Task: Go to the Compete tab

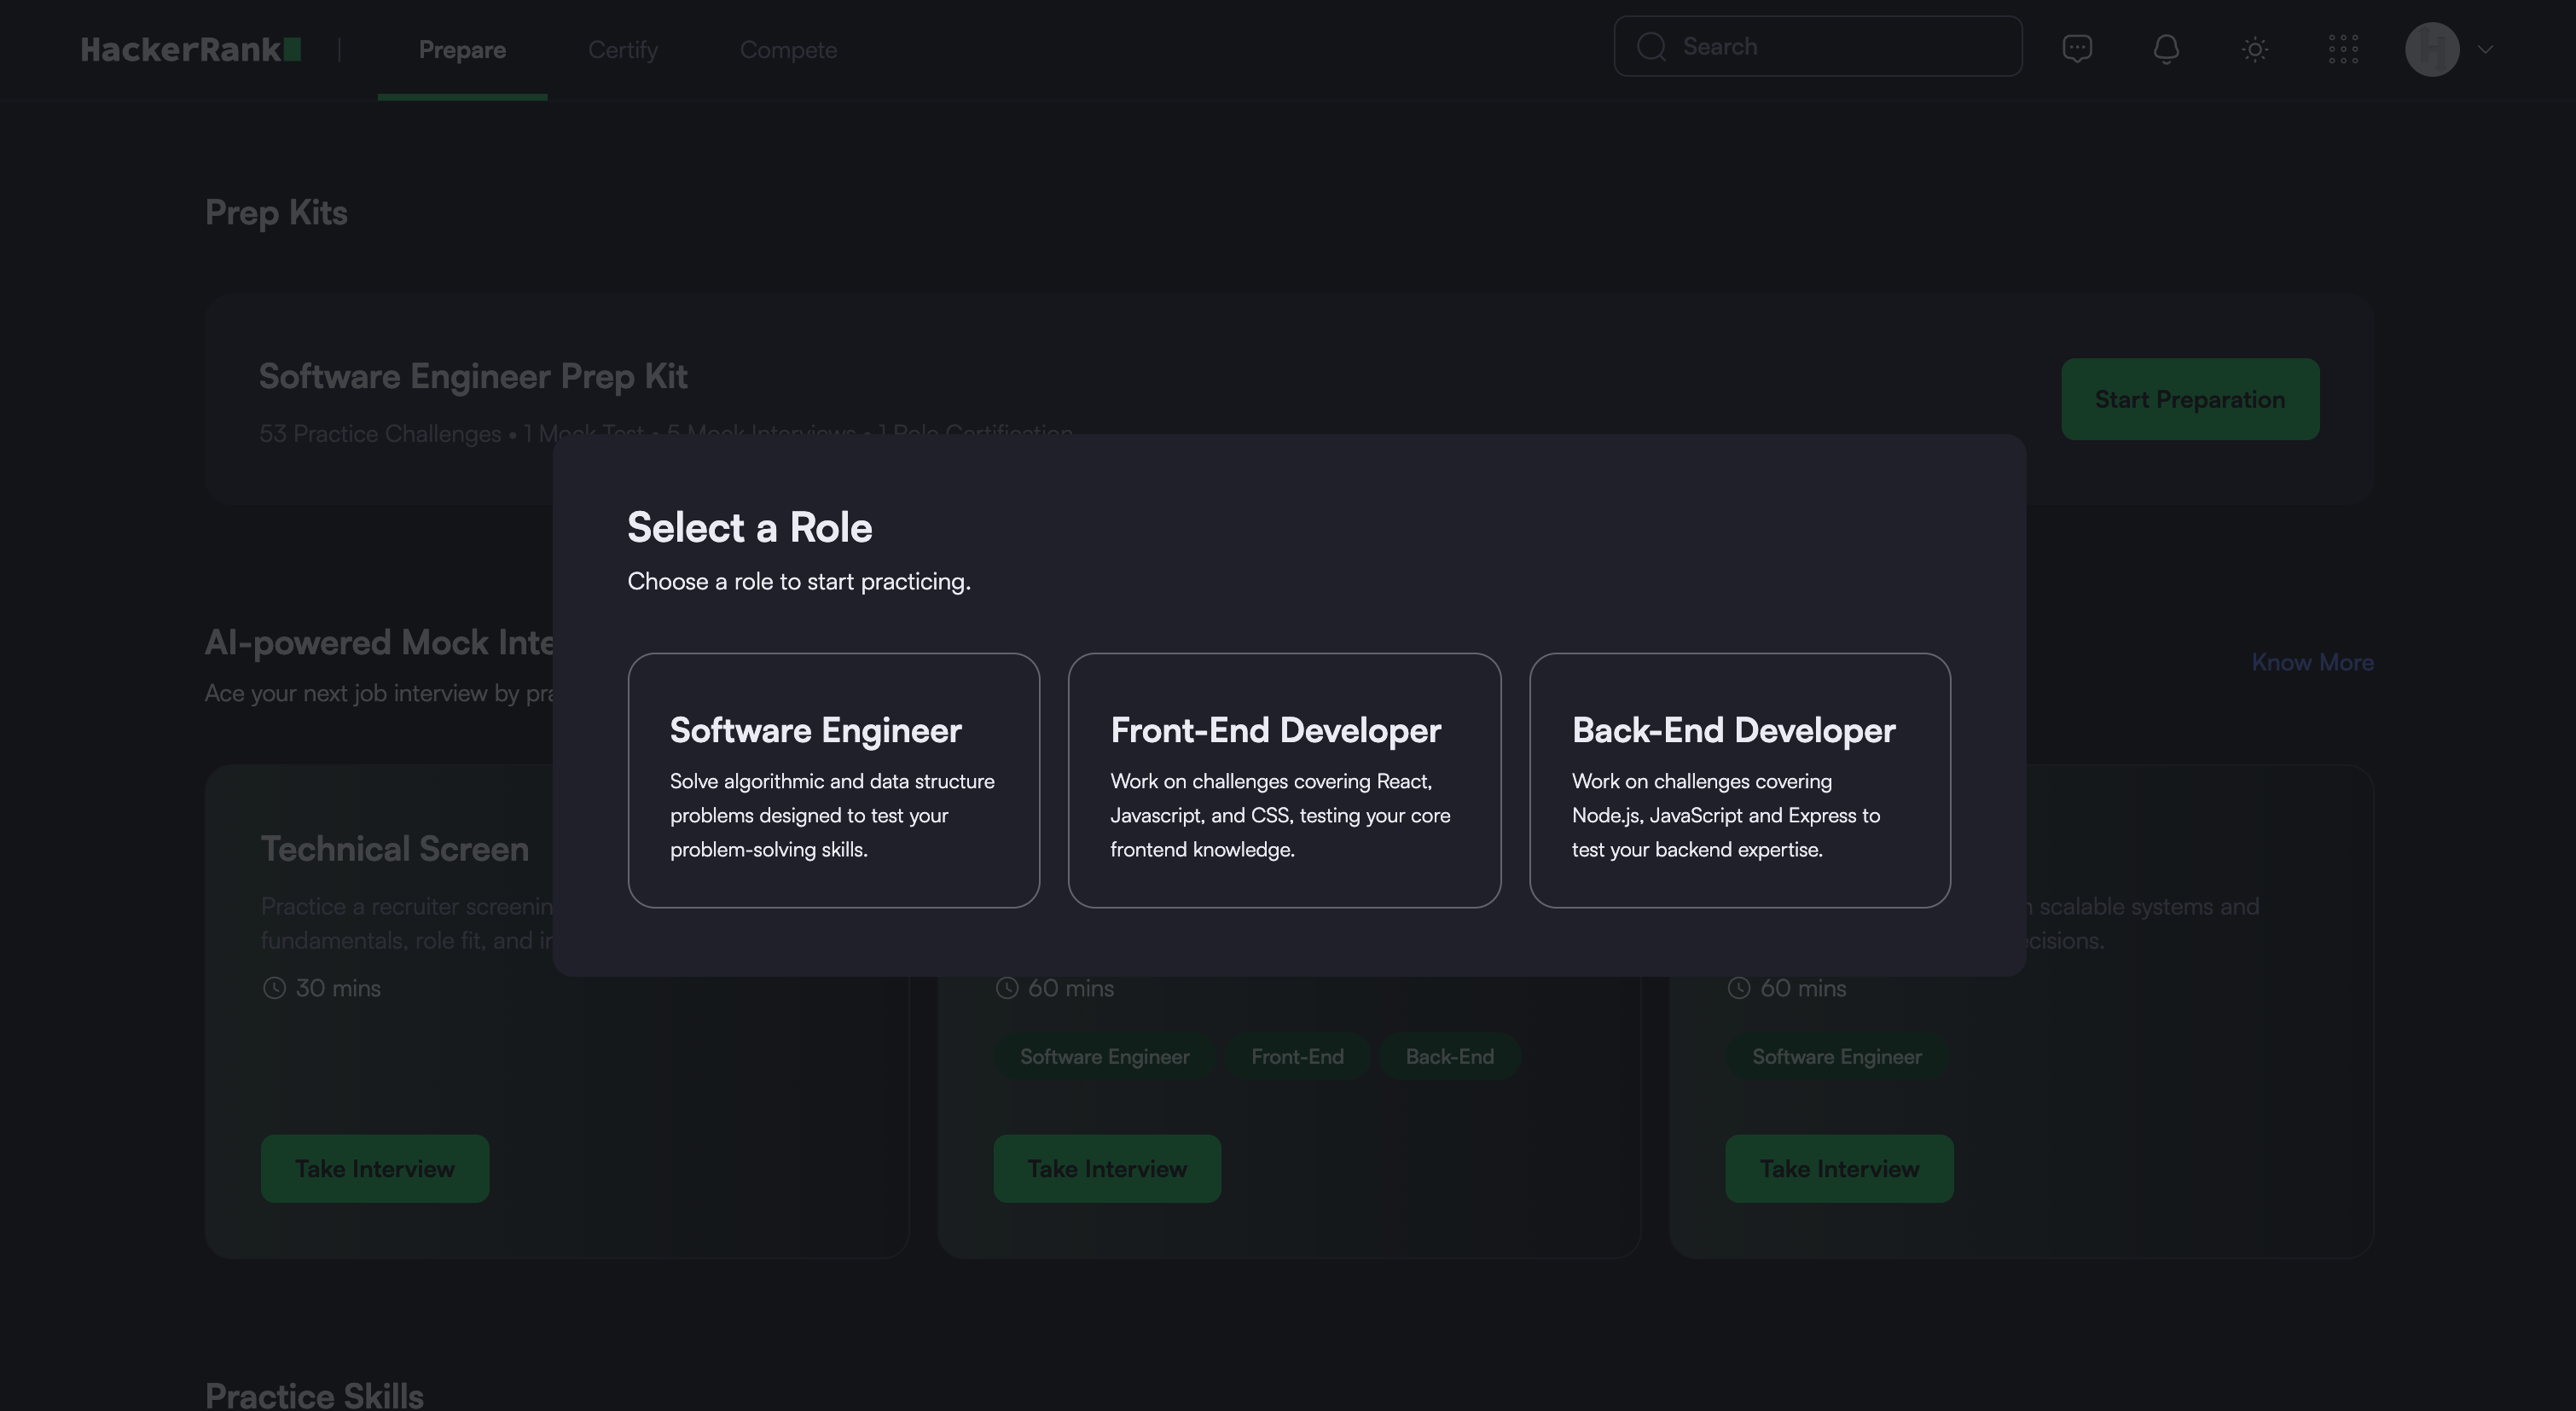Action: (788, 50)
